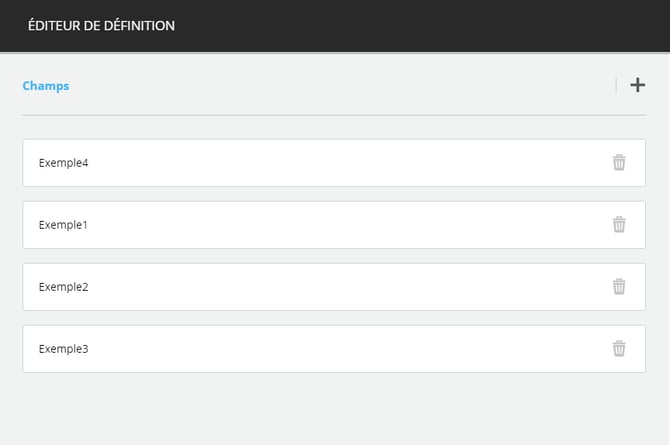670x445 pixels.
Task: Click the ÉDITEUR DE DÉFINITION header title
Action: click(x=101, y=25)
